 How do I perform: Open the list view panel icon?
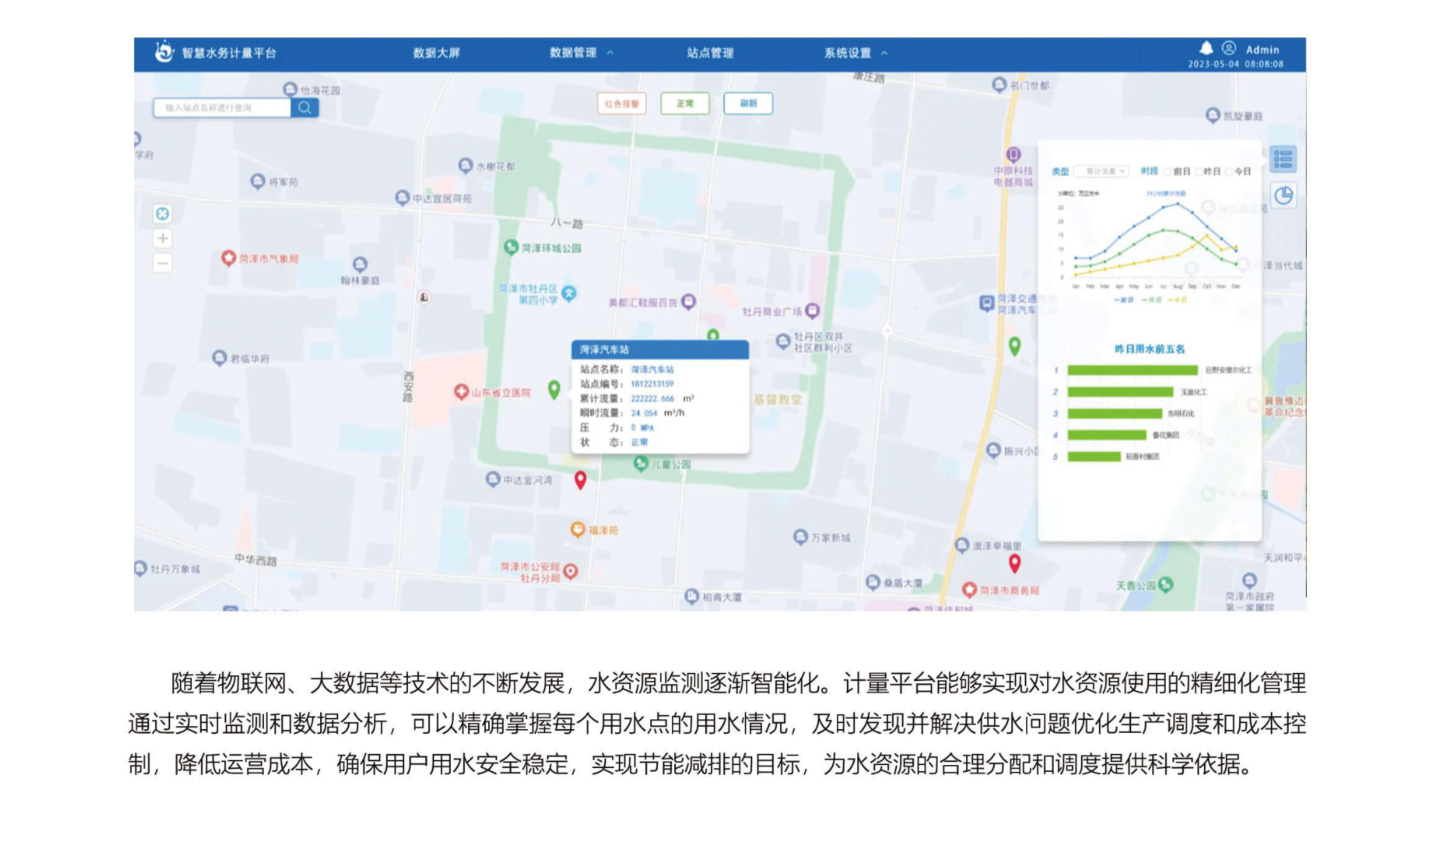1283,159
